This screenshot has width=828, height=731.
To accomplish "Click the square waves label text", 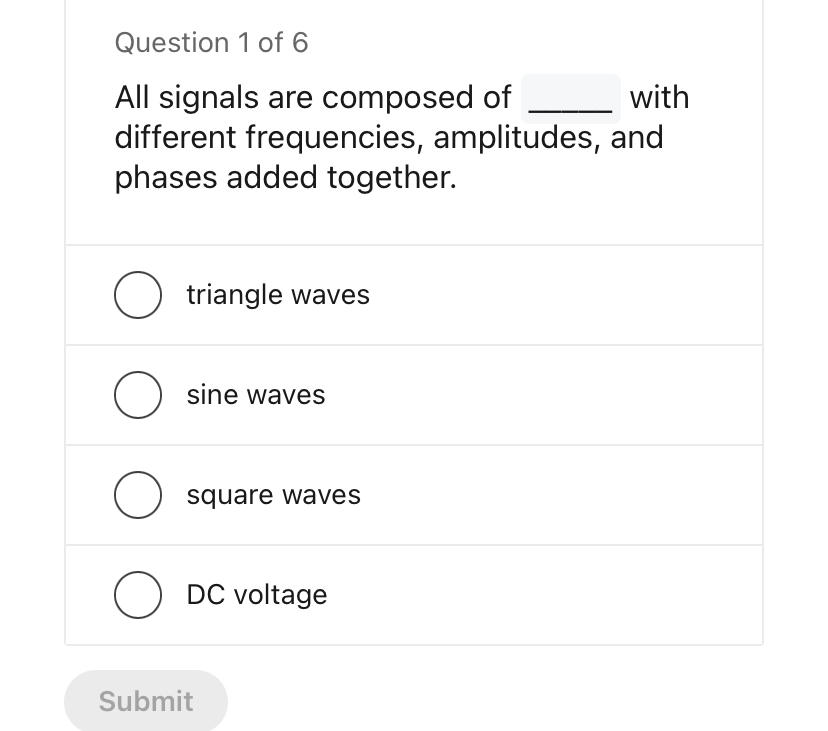I will click(x=272, y=495).
